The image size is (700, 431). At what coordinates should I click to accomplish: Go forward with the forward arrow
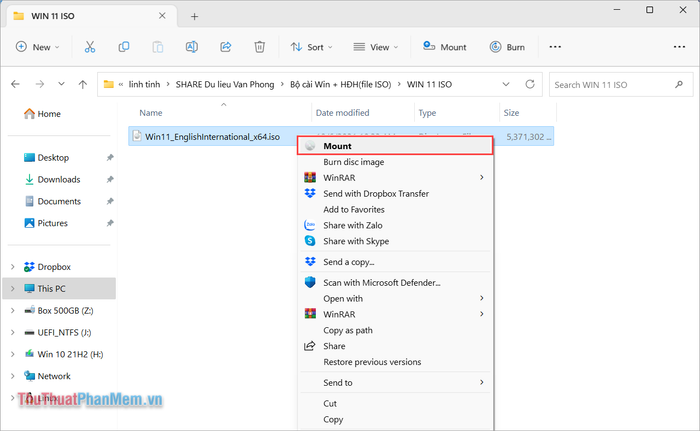[40, 84]
